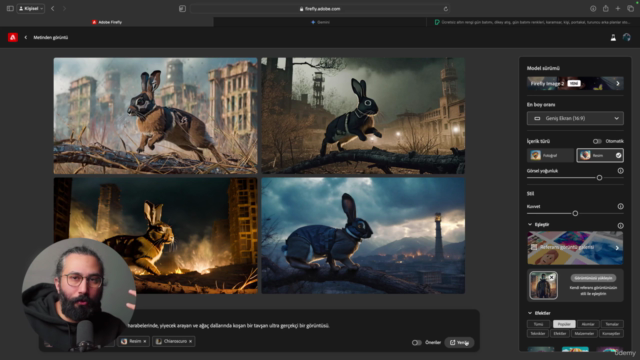The width and height of the screenshot is (640, 360).
Task: Click the Görüntünüzü yükleyin button
Action: 593,278
